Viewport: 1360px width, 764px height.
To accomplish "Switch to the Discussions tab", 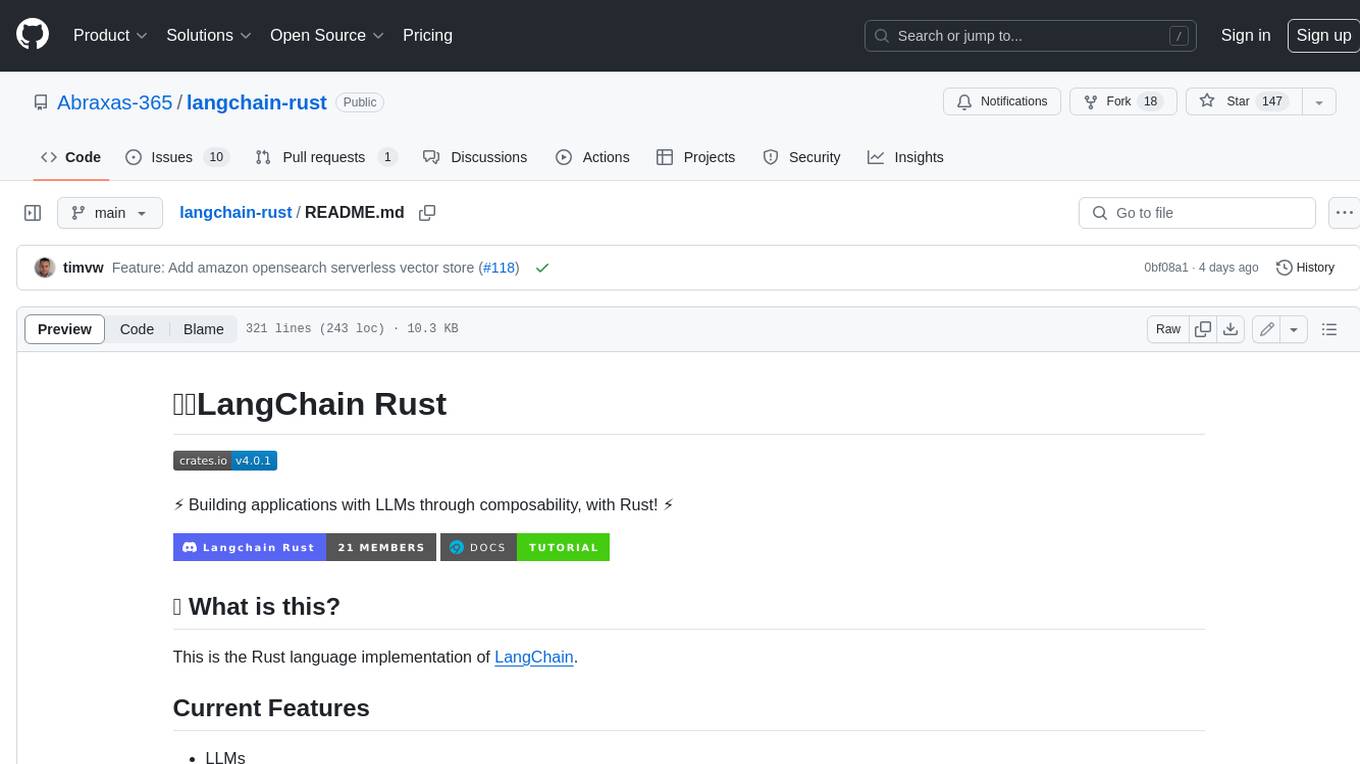I will tap(475, 157).
